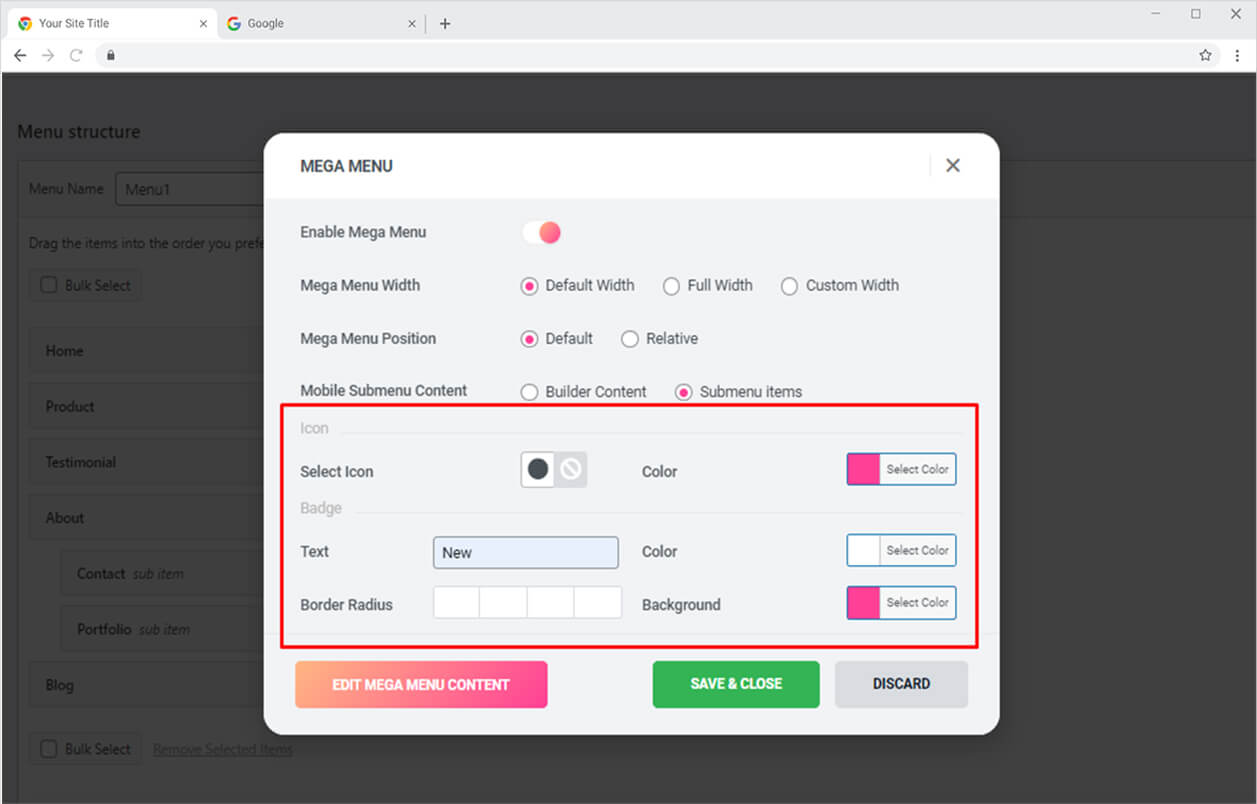1257x804 pixels.
Task: Select Relative mega menu position
Action: (630, 339)
